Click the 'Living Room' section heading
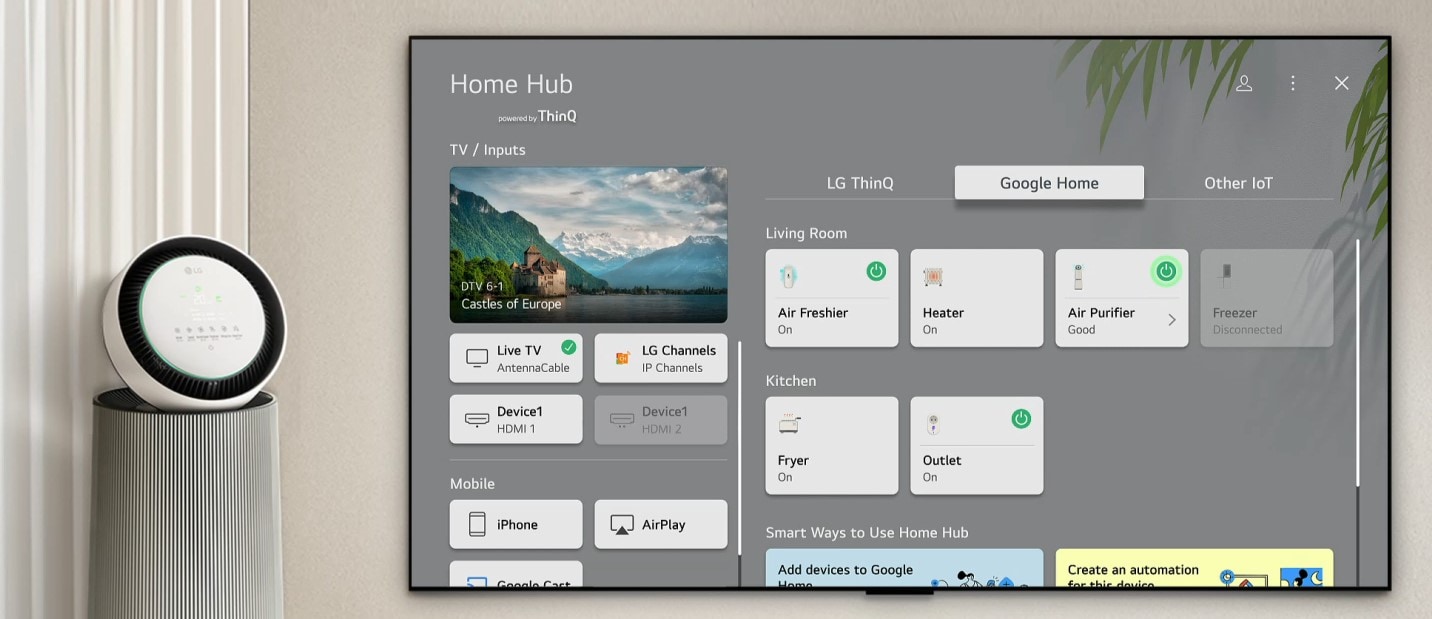1432x619 pixels. click(x=806, y=233)
